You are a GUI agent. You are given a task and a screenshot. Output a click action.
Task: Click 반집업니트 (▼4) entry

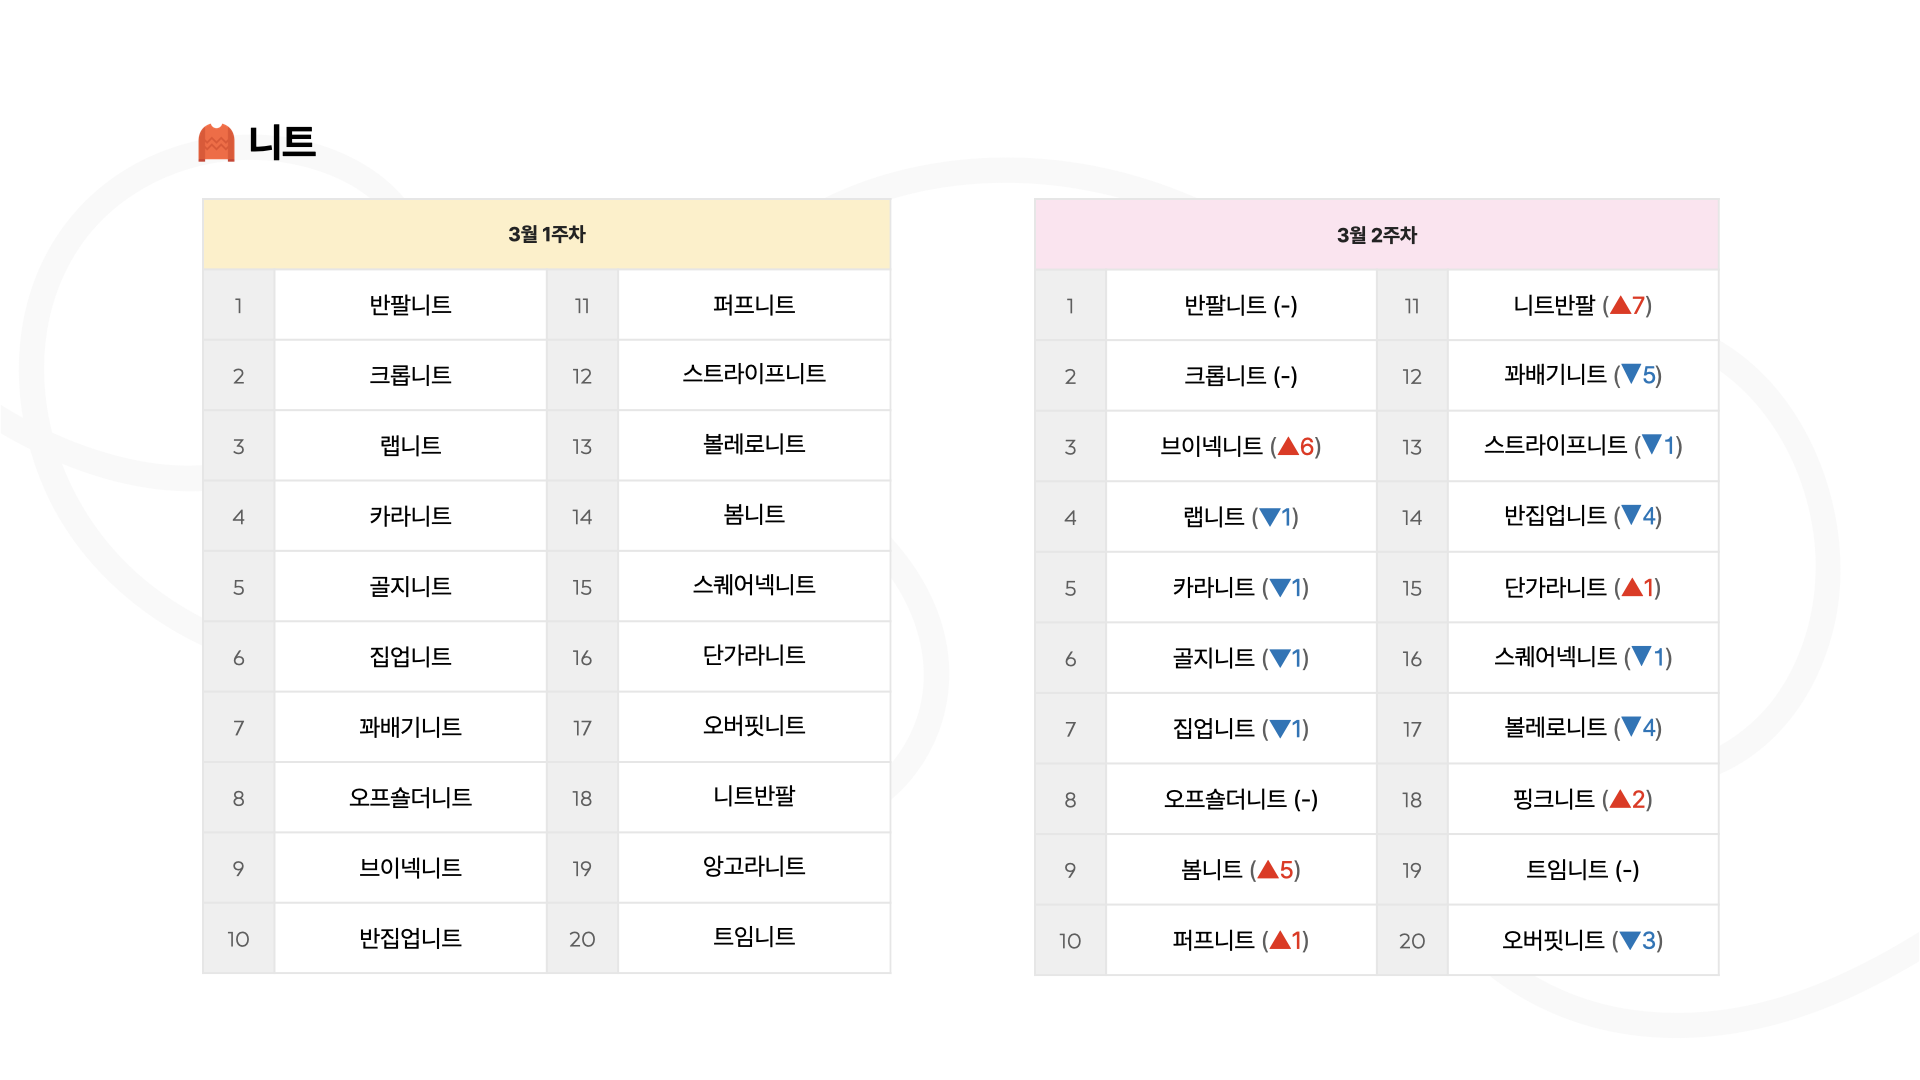point(1583,516)
